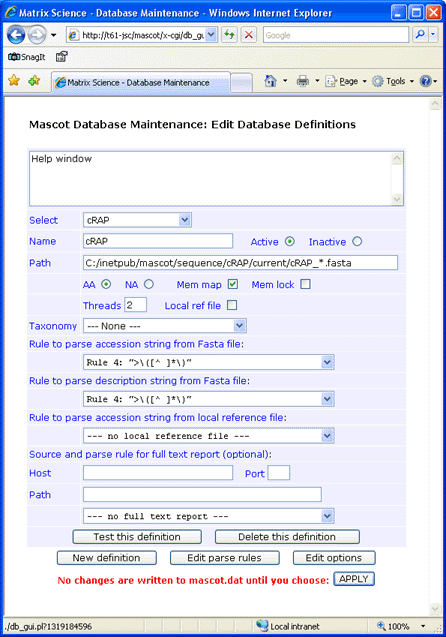Click the Local ref file label

click(x=193, y=306)
